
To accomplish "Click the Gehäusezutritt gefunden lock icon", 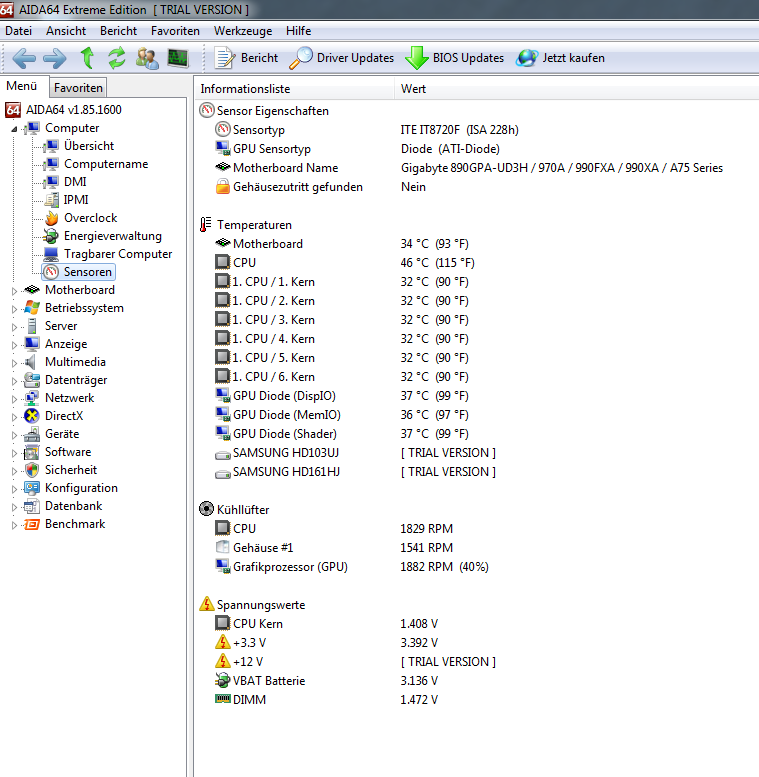I will (223, 187).
